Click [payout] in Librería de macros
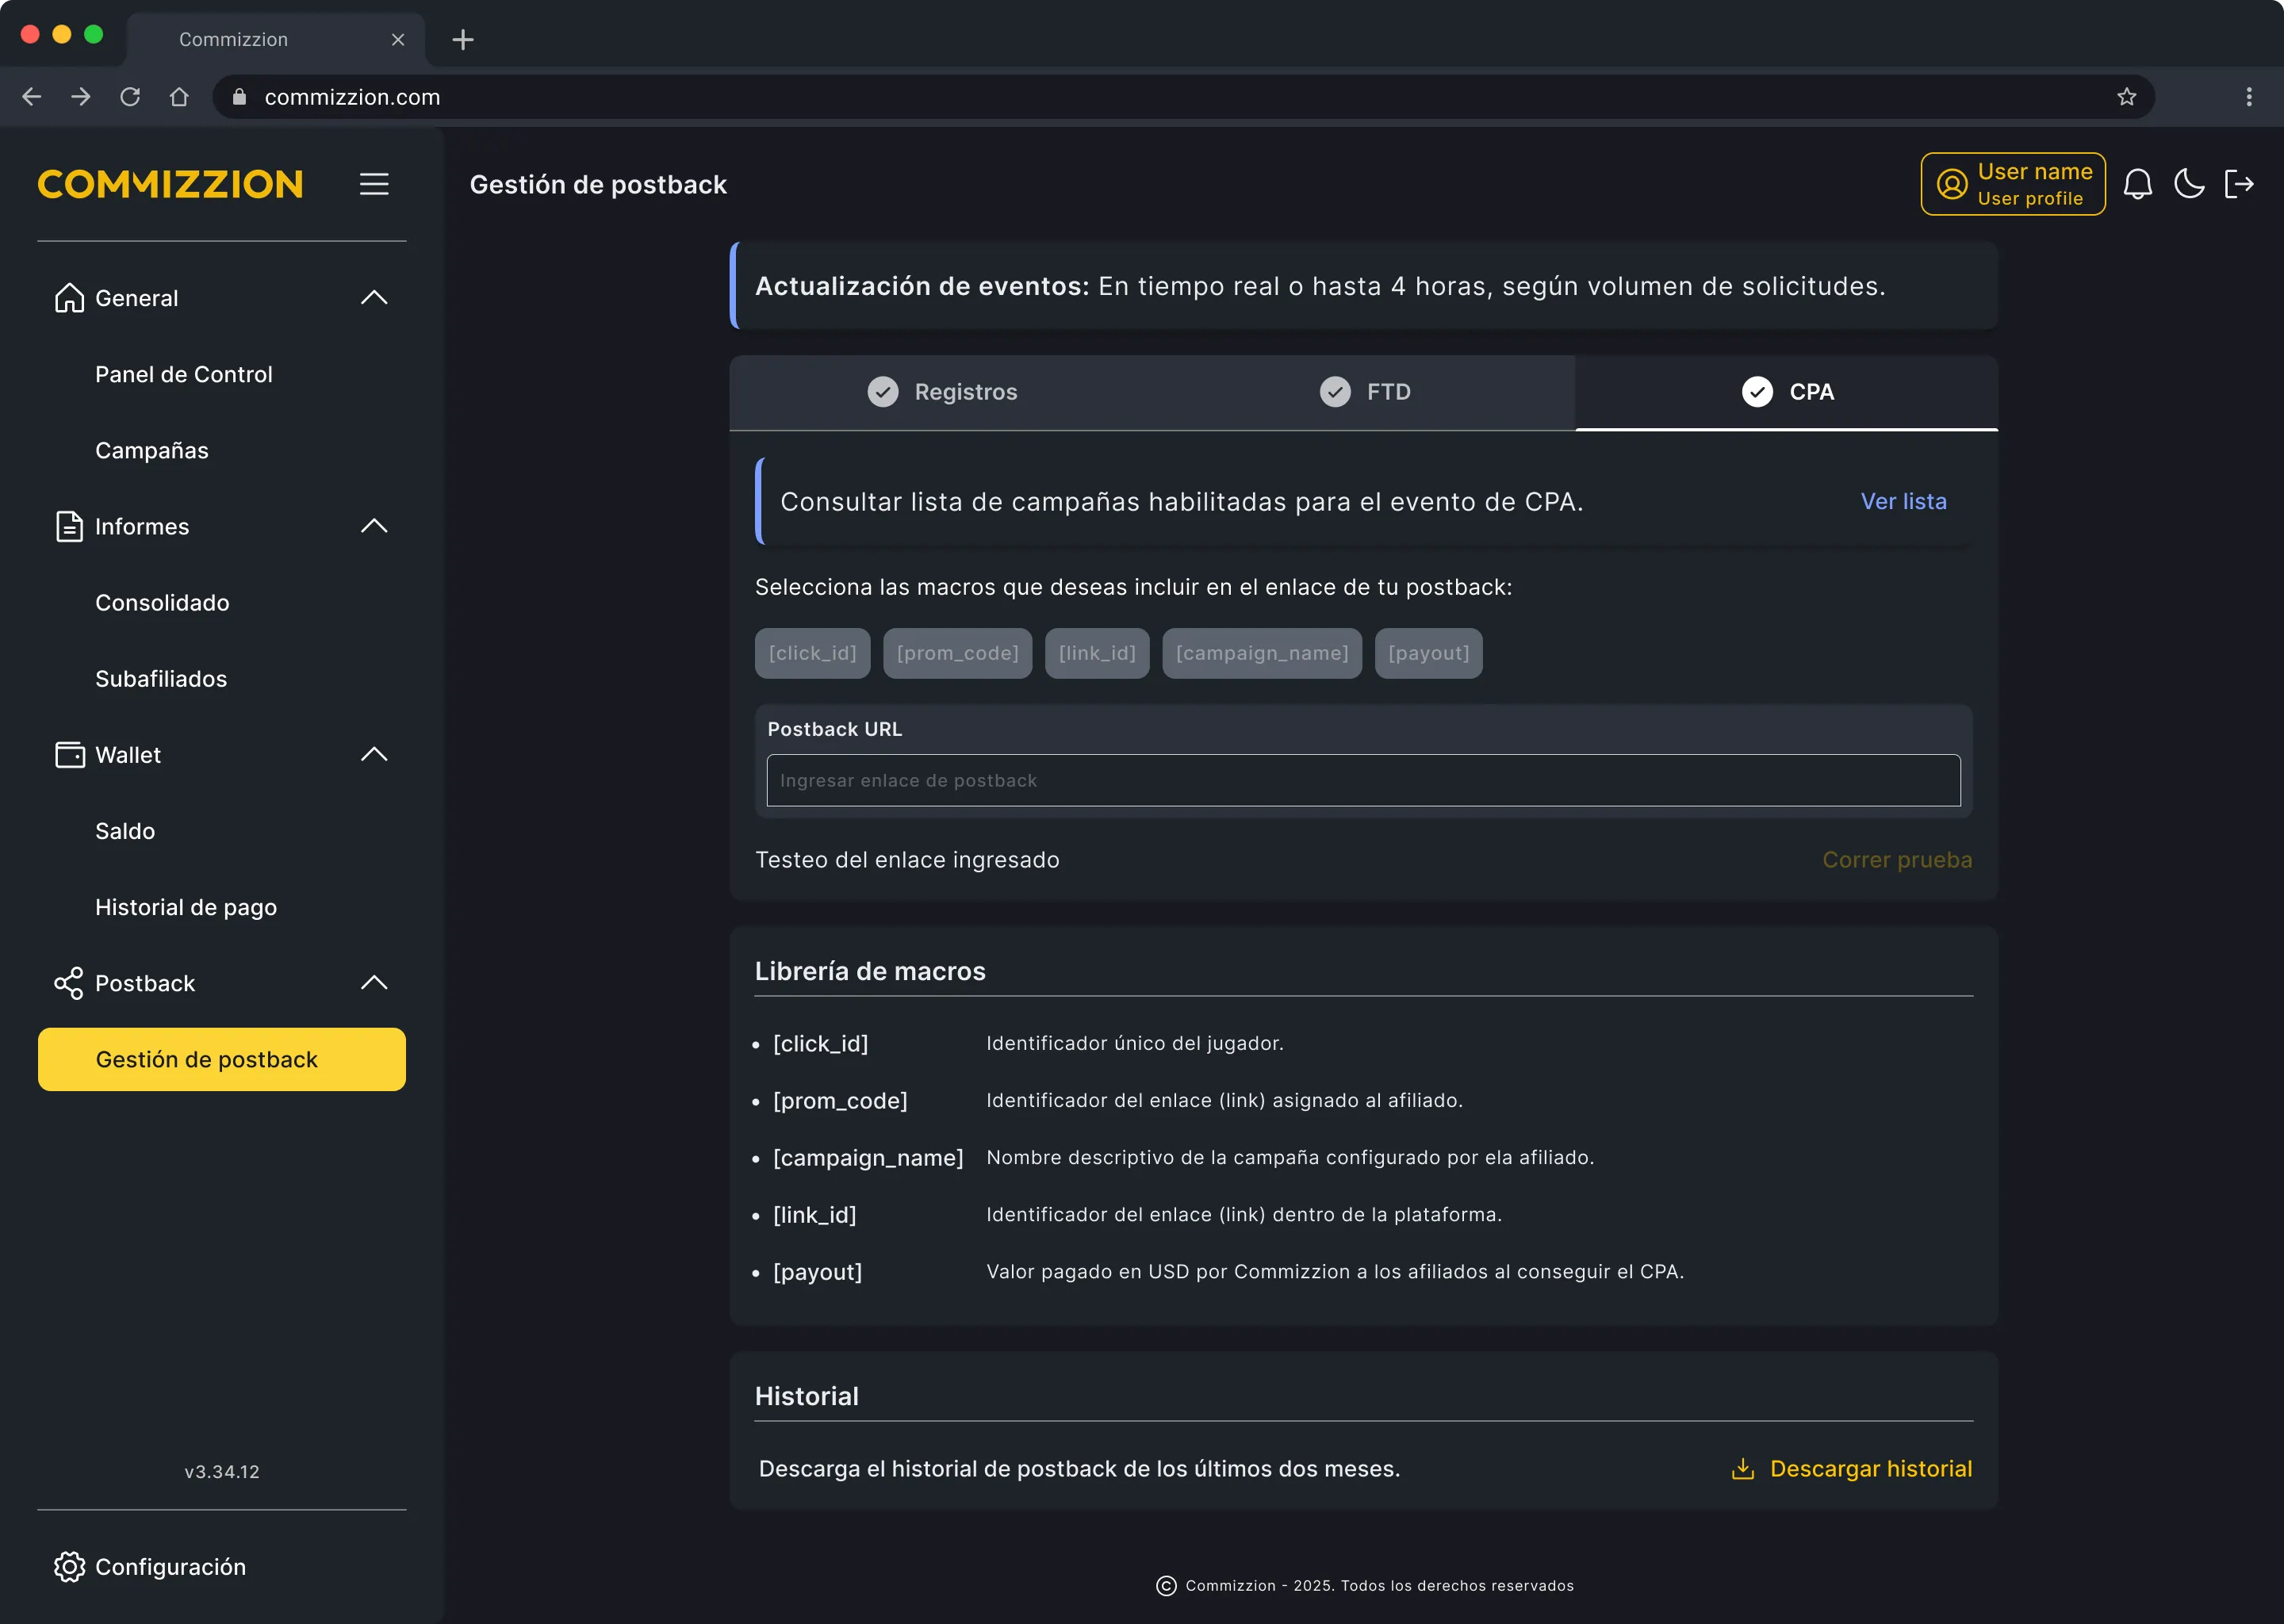 (817, 1272)
